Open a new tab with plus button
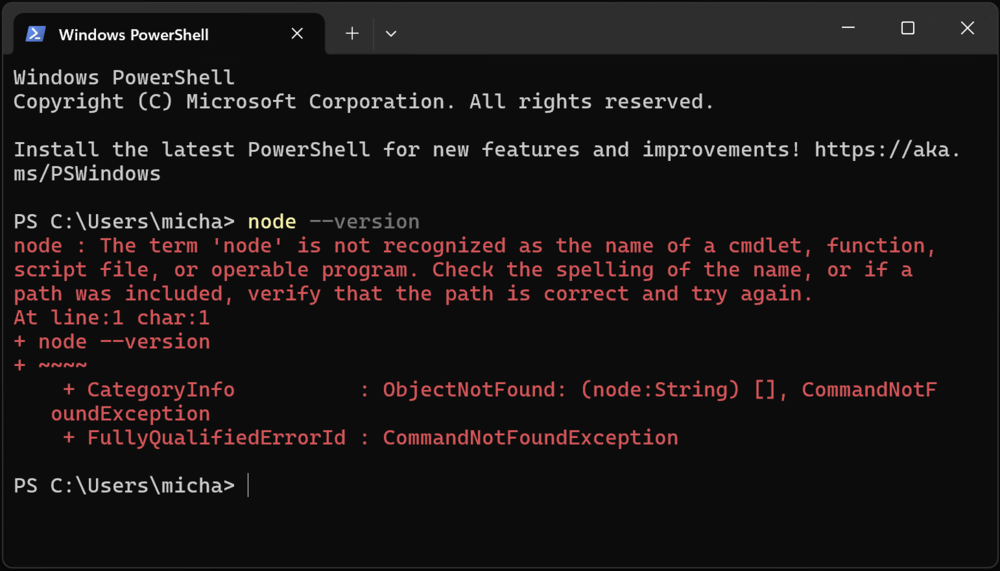1000x571 pixels. point(352,34)
